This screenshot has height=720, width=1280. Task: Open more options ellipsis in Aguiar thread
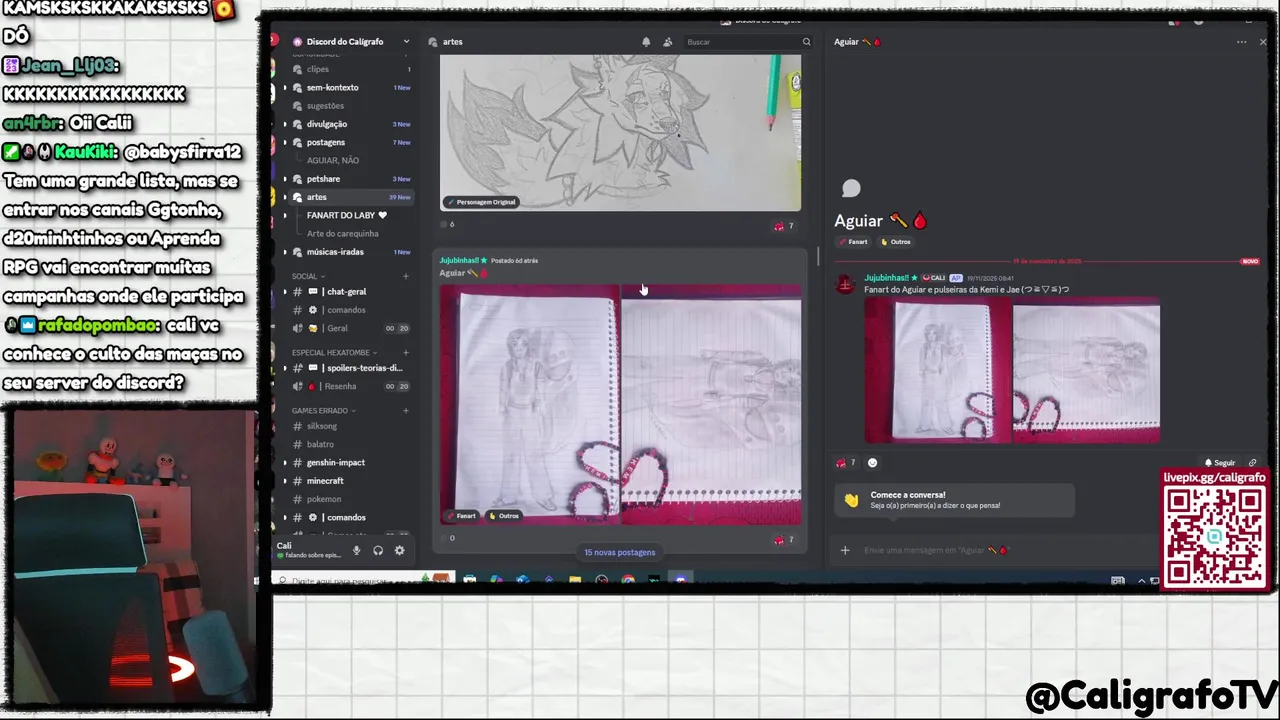tap(1241, 42)
